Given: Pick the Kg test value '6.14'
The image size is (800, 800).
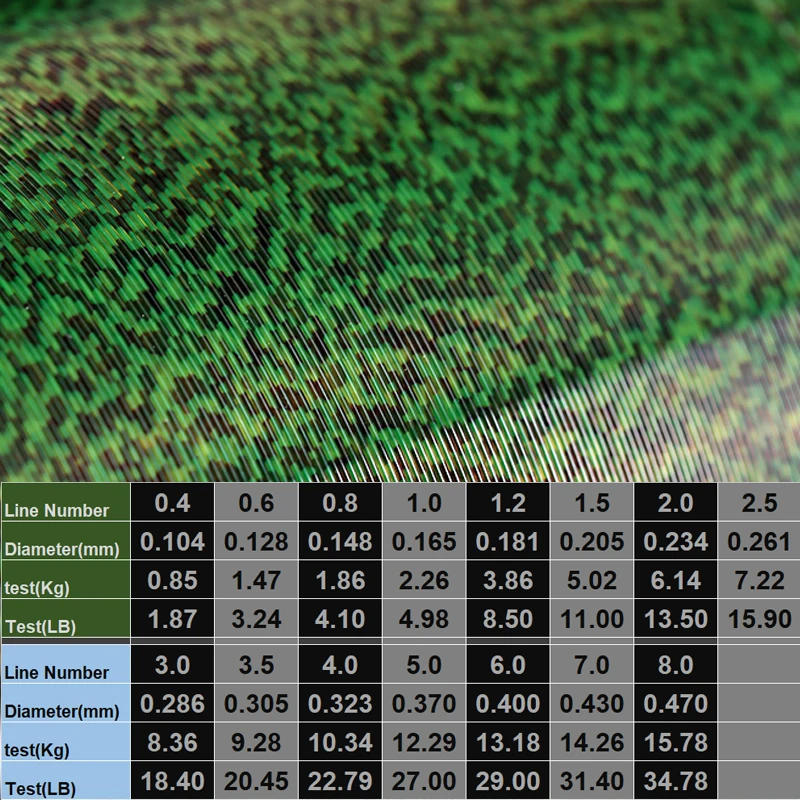Looking at the screenshot, I should [676, 580].
